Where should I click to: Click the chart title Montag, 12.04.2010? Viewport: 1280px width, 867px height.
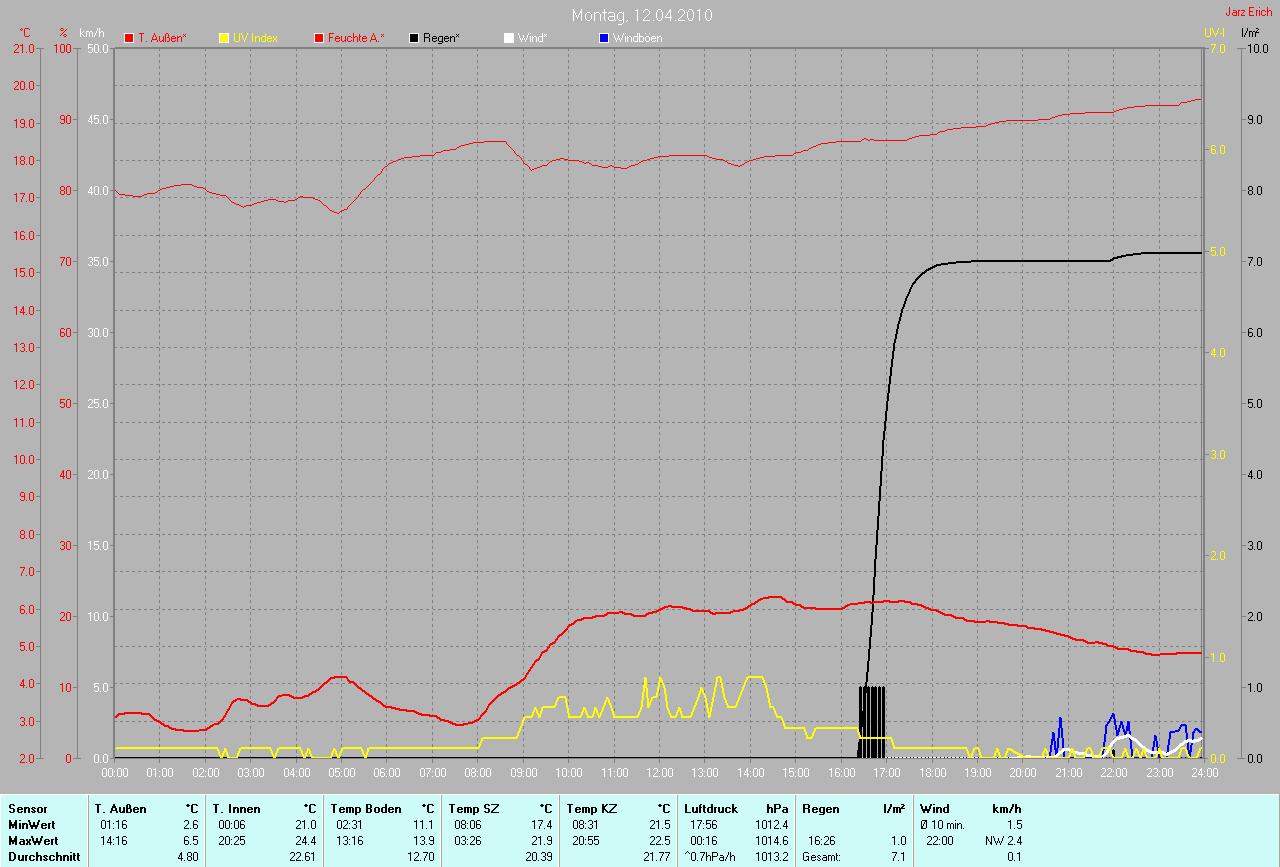pos(642,16)
